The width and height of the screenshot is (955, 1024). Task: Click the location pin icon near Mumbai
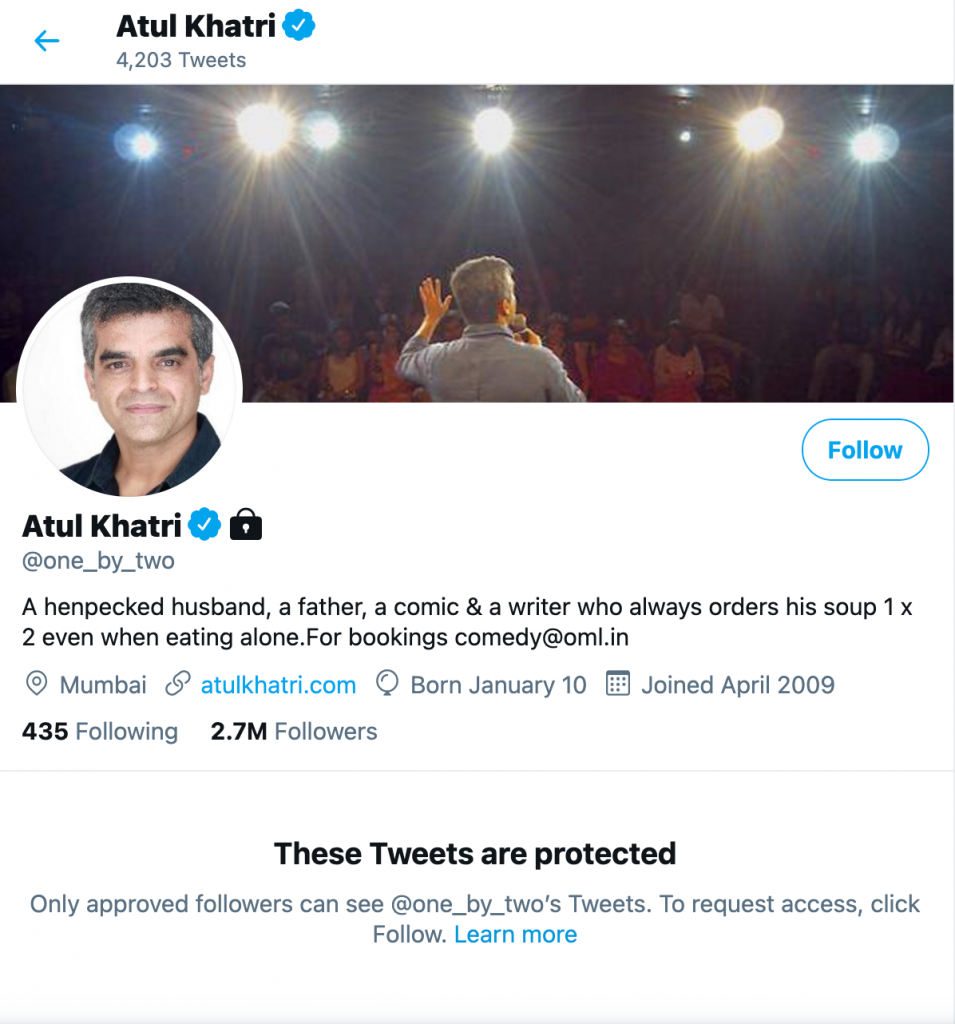click(36, 685)
